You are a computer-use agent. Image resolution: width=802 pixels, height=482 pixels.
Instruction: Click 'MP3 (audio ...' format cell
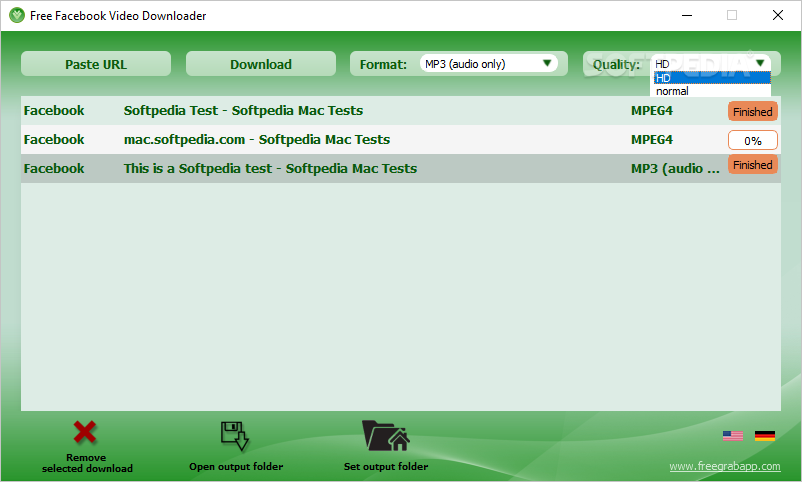coord(675,169)
